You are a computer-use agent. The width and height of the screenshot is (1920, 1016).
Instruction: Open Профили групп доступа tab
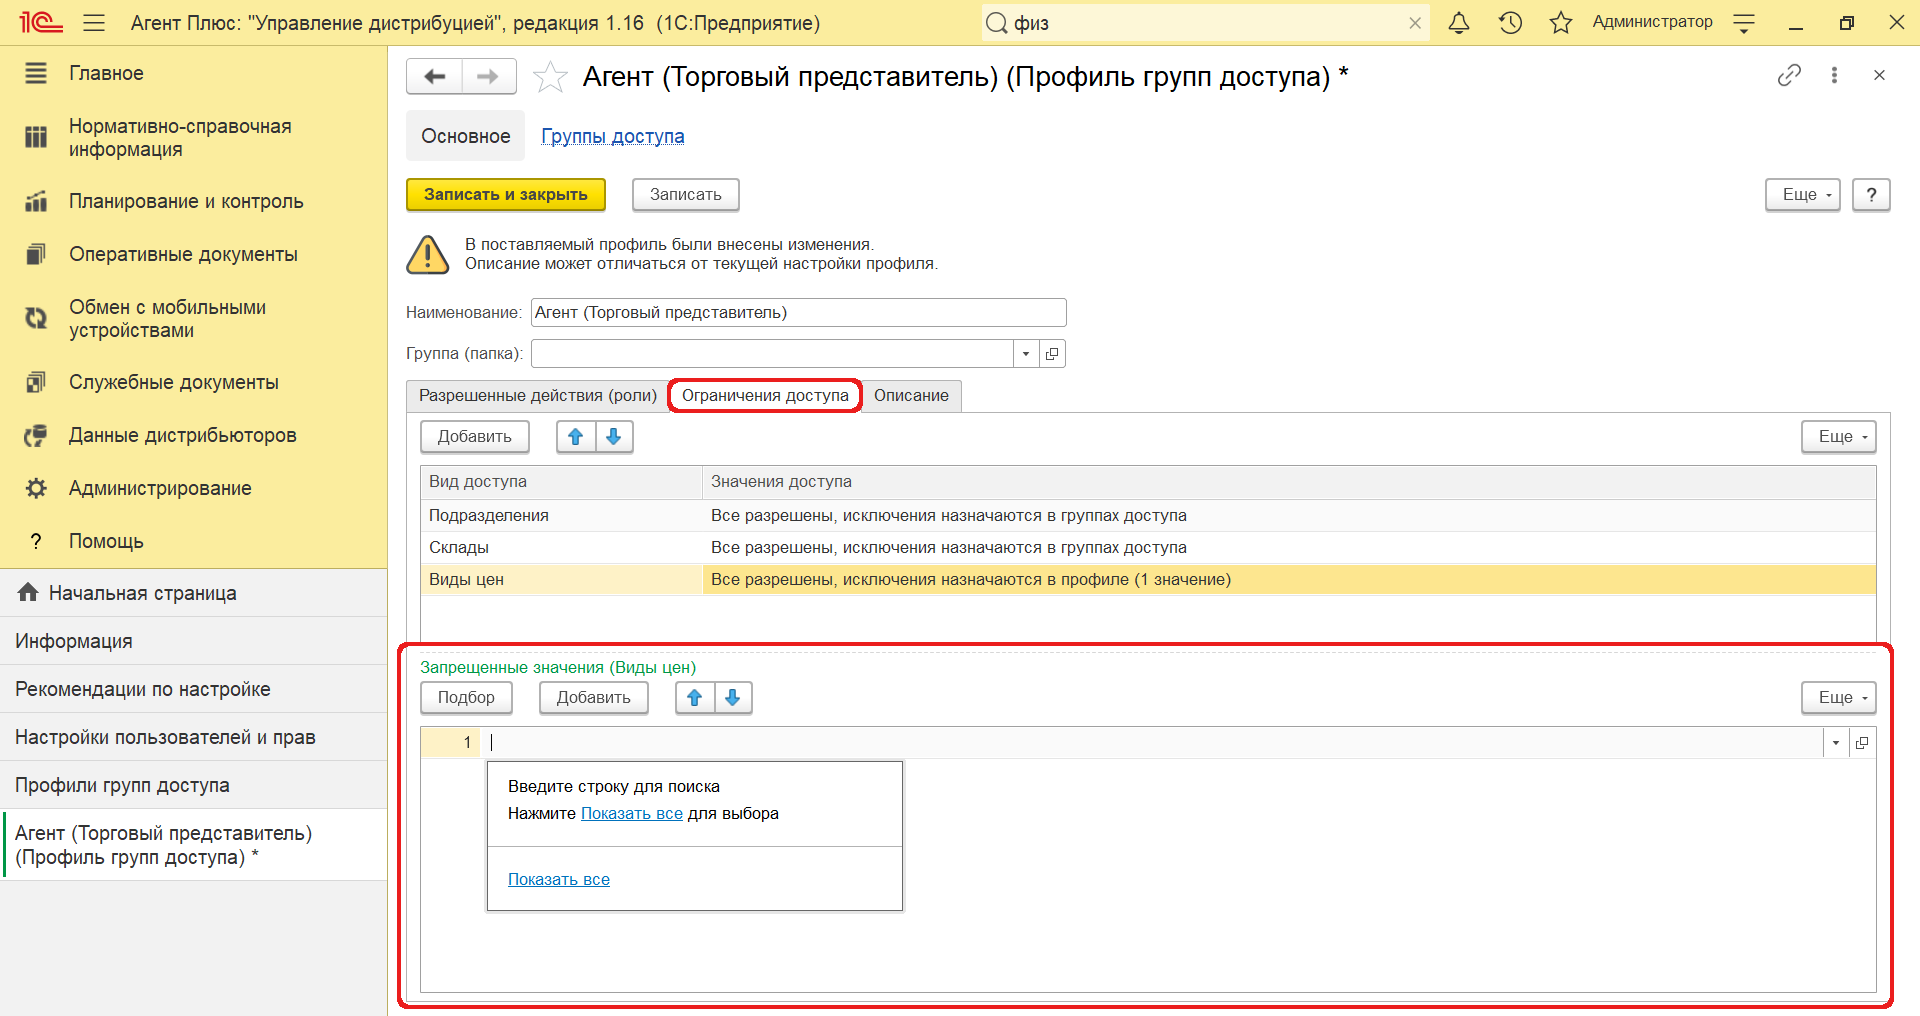193,785
